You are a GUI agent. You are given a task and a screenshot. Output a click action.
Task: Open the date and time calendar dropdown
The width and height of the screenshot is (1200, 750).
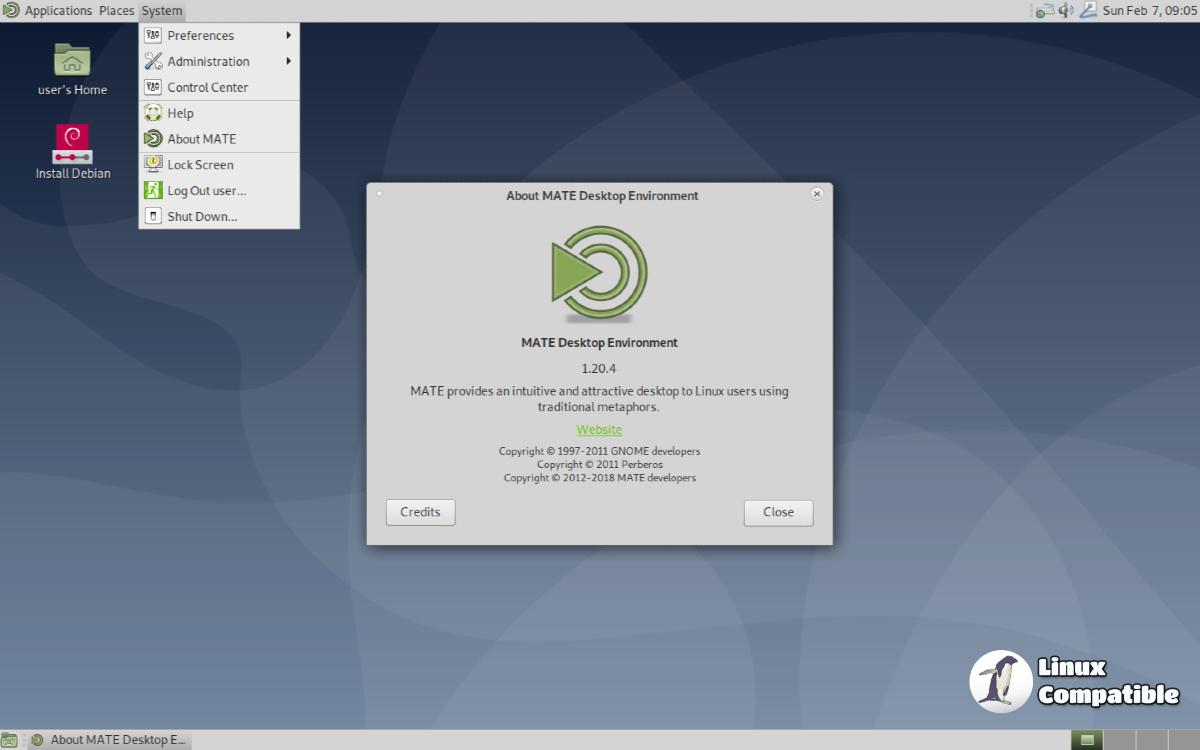pyautogui.click(x=1149, y=10)
